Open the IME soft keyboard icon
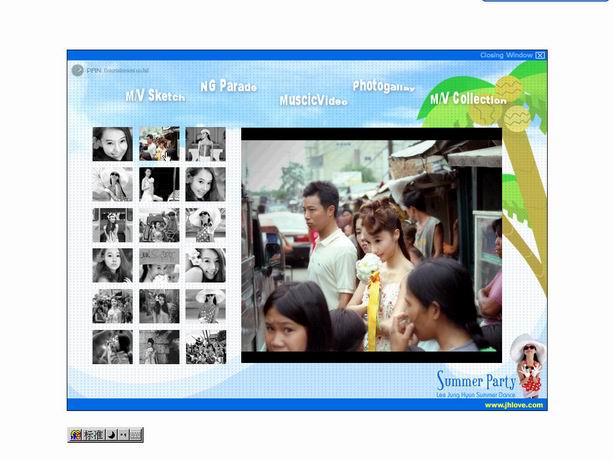Image resolution: width=614 pixels, height=461 pixels. [x=135, y=435]
